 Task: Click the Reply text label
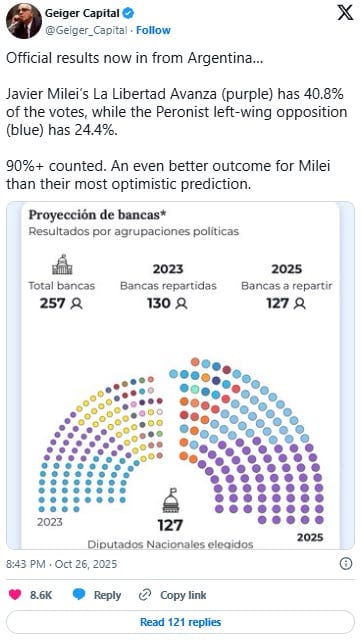(x=107, y=595)
